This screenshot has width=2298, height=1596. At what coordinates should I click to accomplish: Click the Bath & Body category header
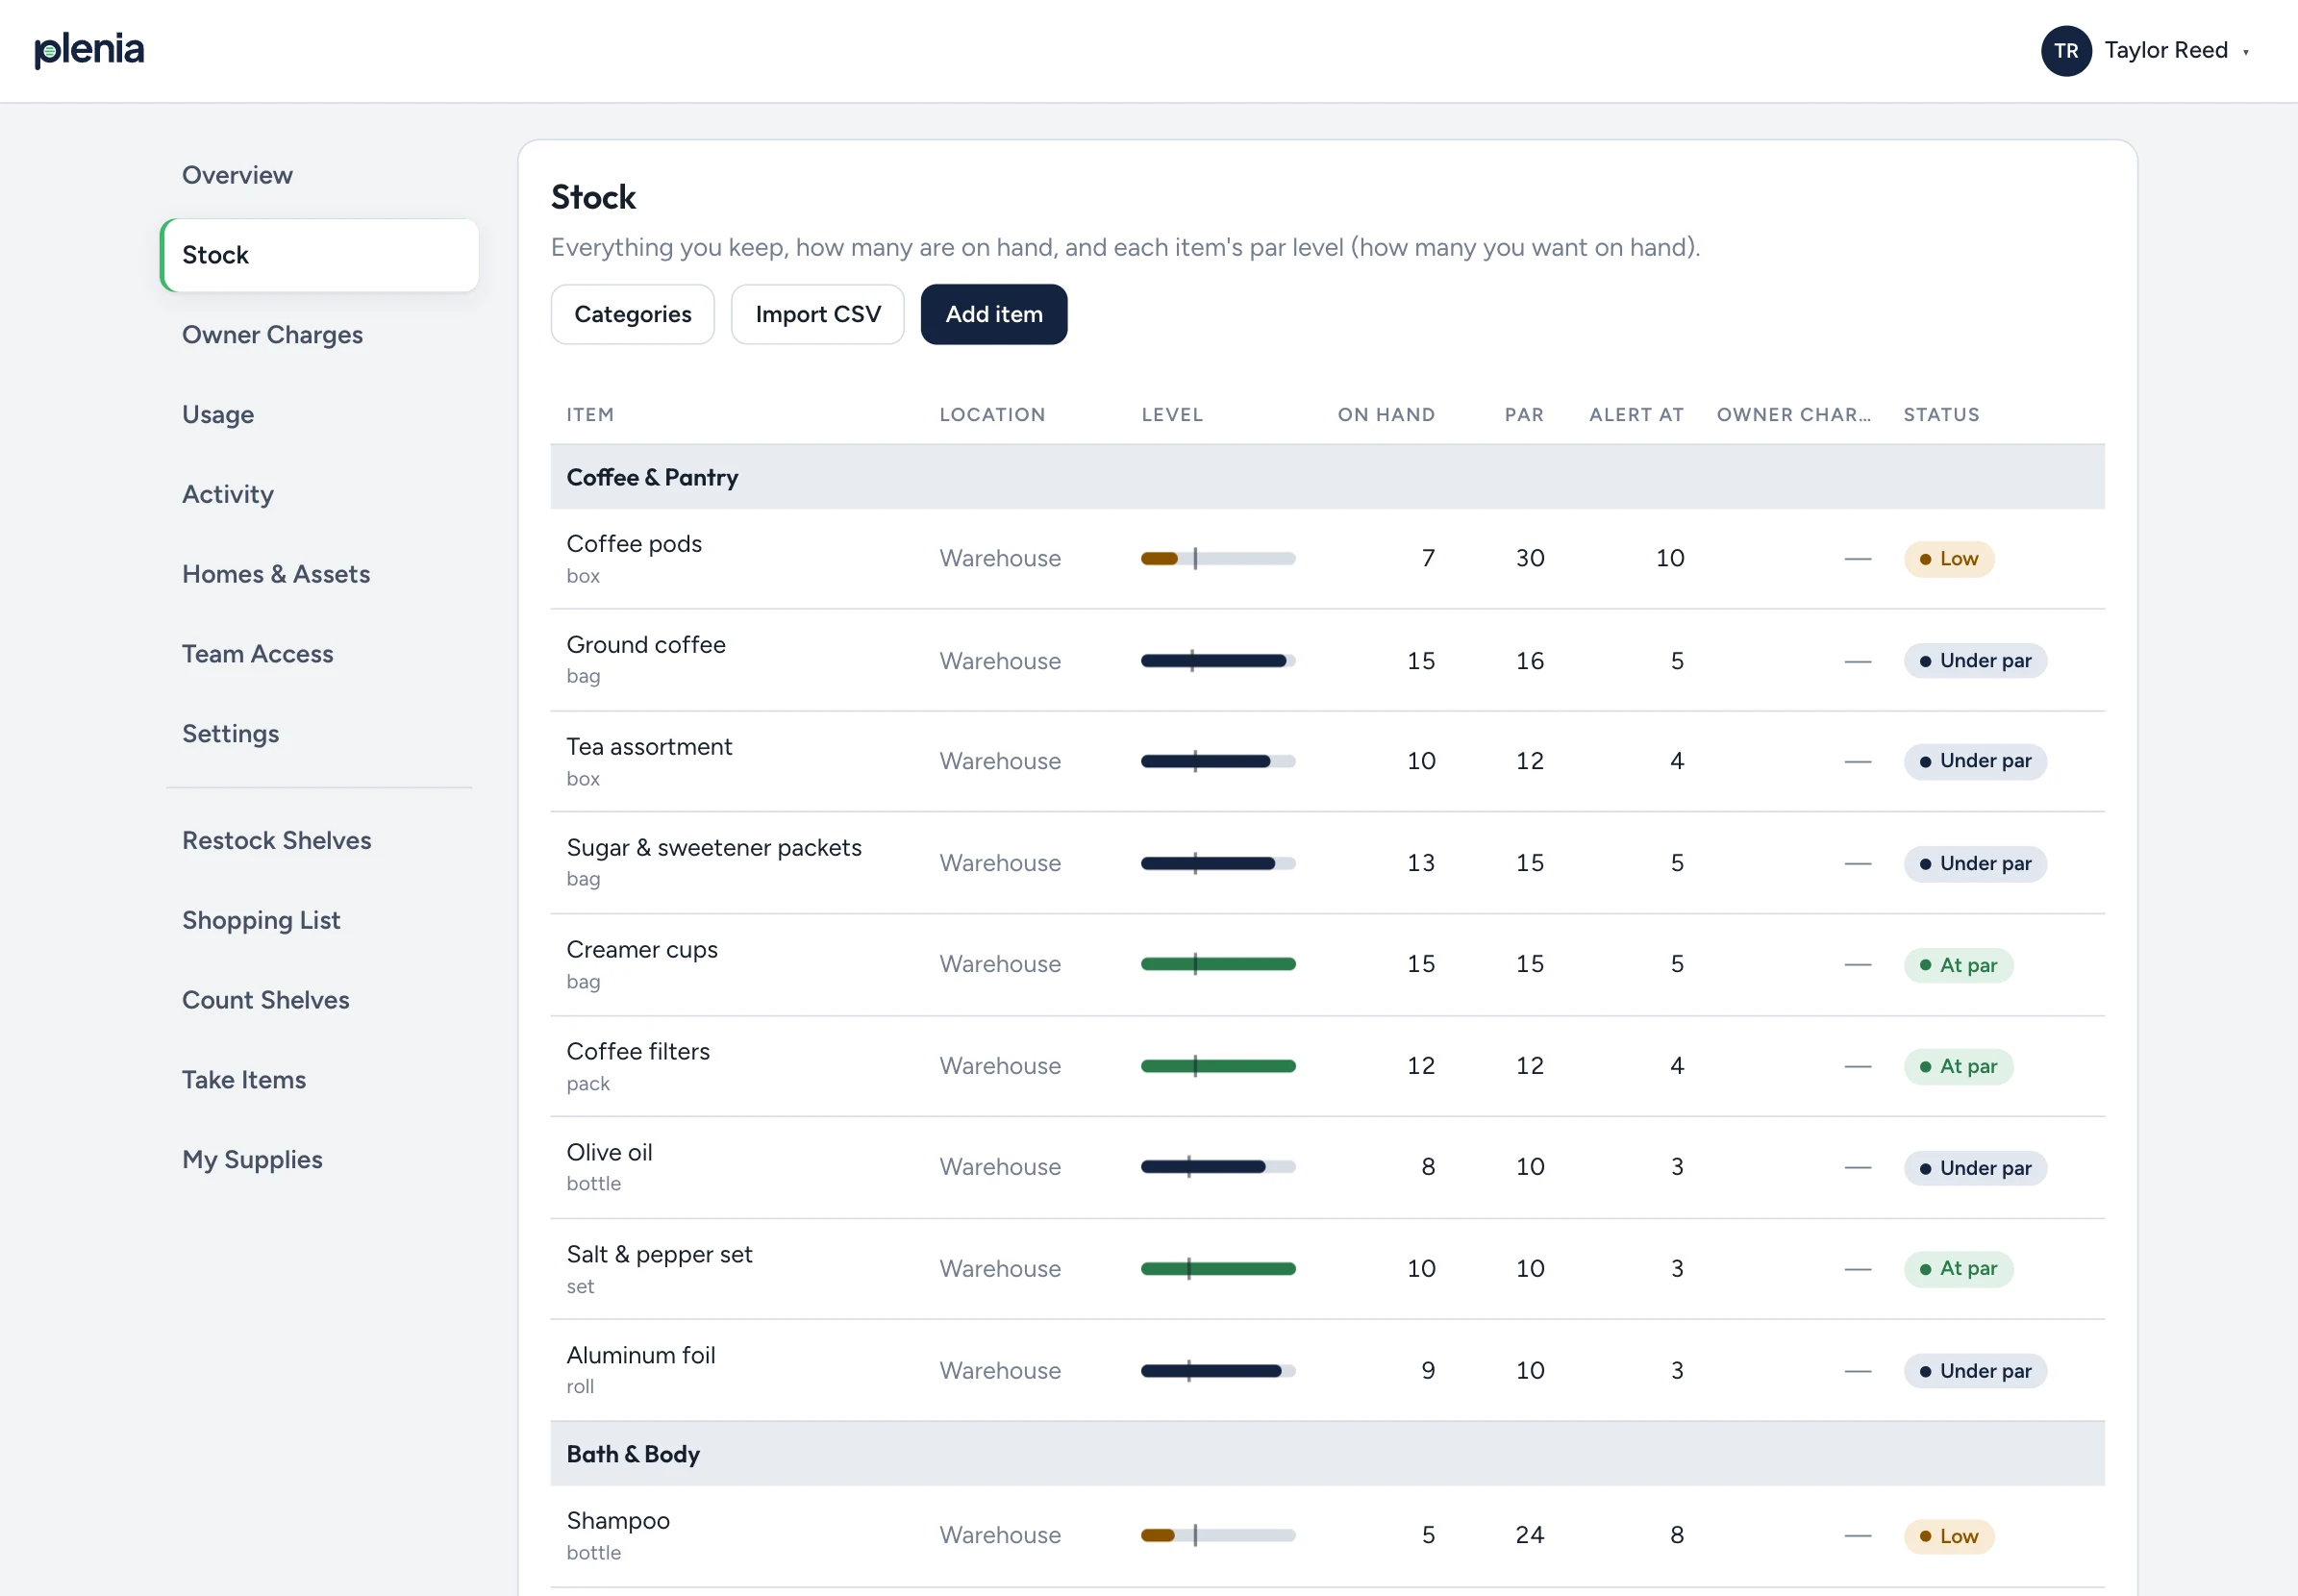(x=1327, y=1454)
